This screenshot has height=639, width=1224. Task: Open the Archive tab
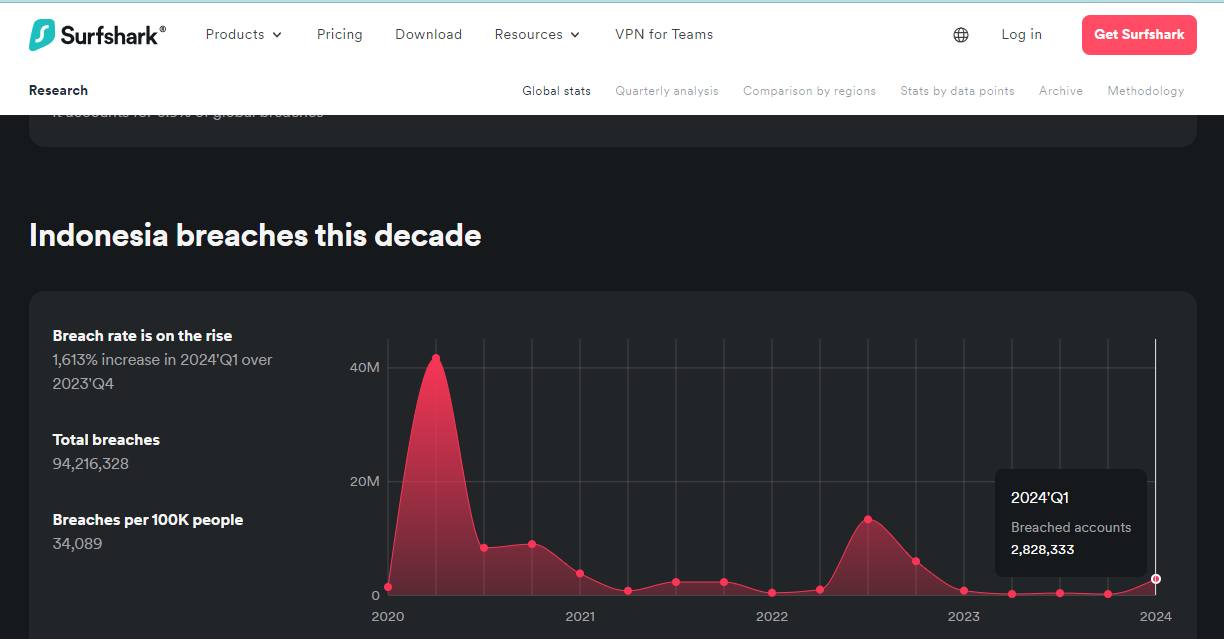pyautogui.click(x=1060, y=91)
